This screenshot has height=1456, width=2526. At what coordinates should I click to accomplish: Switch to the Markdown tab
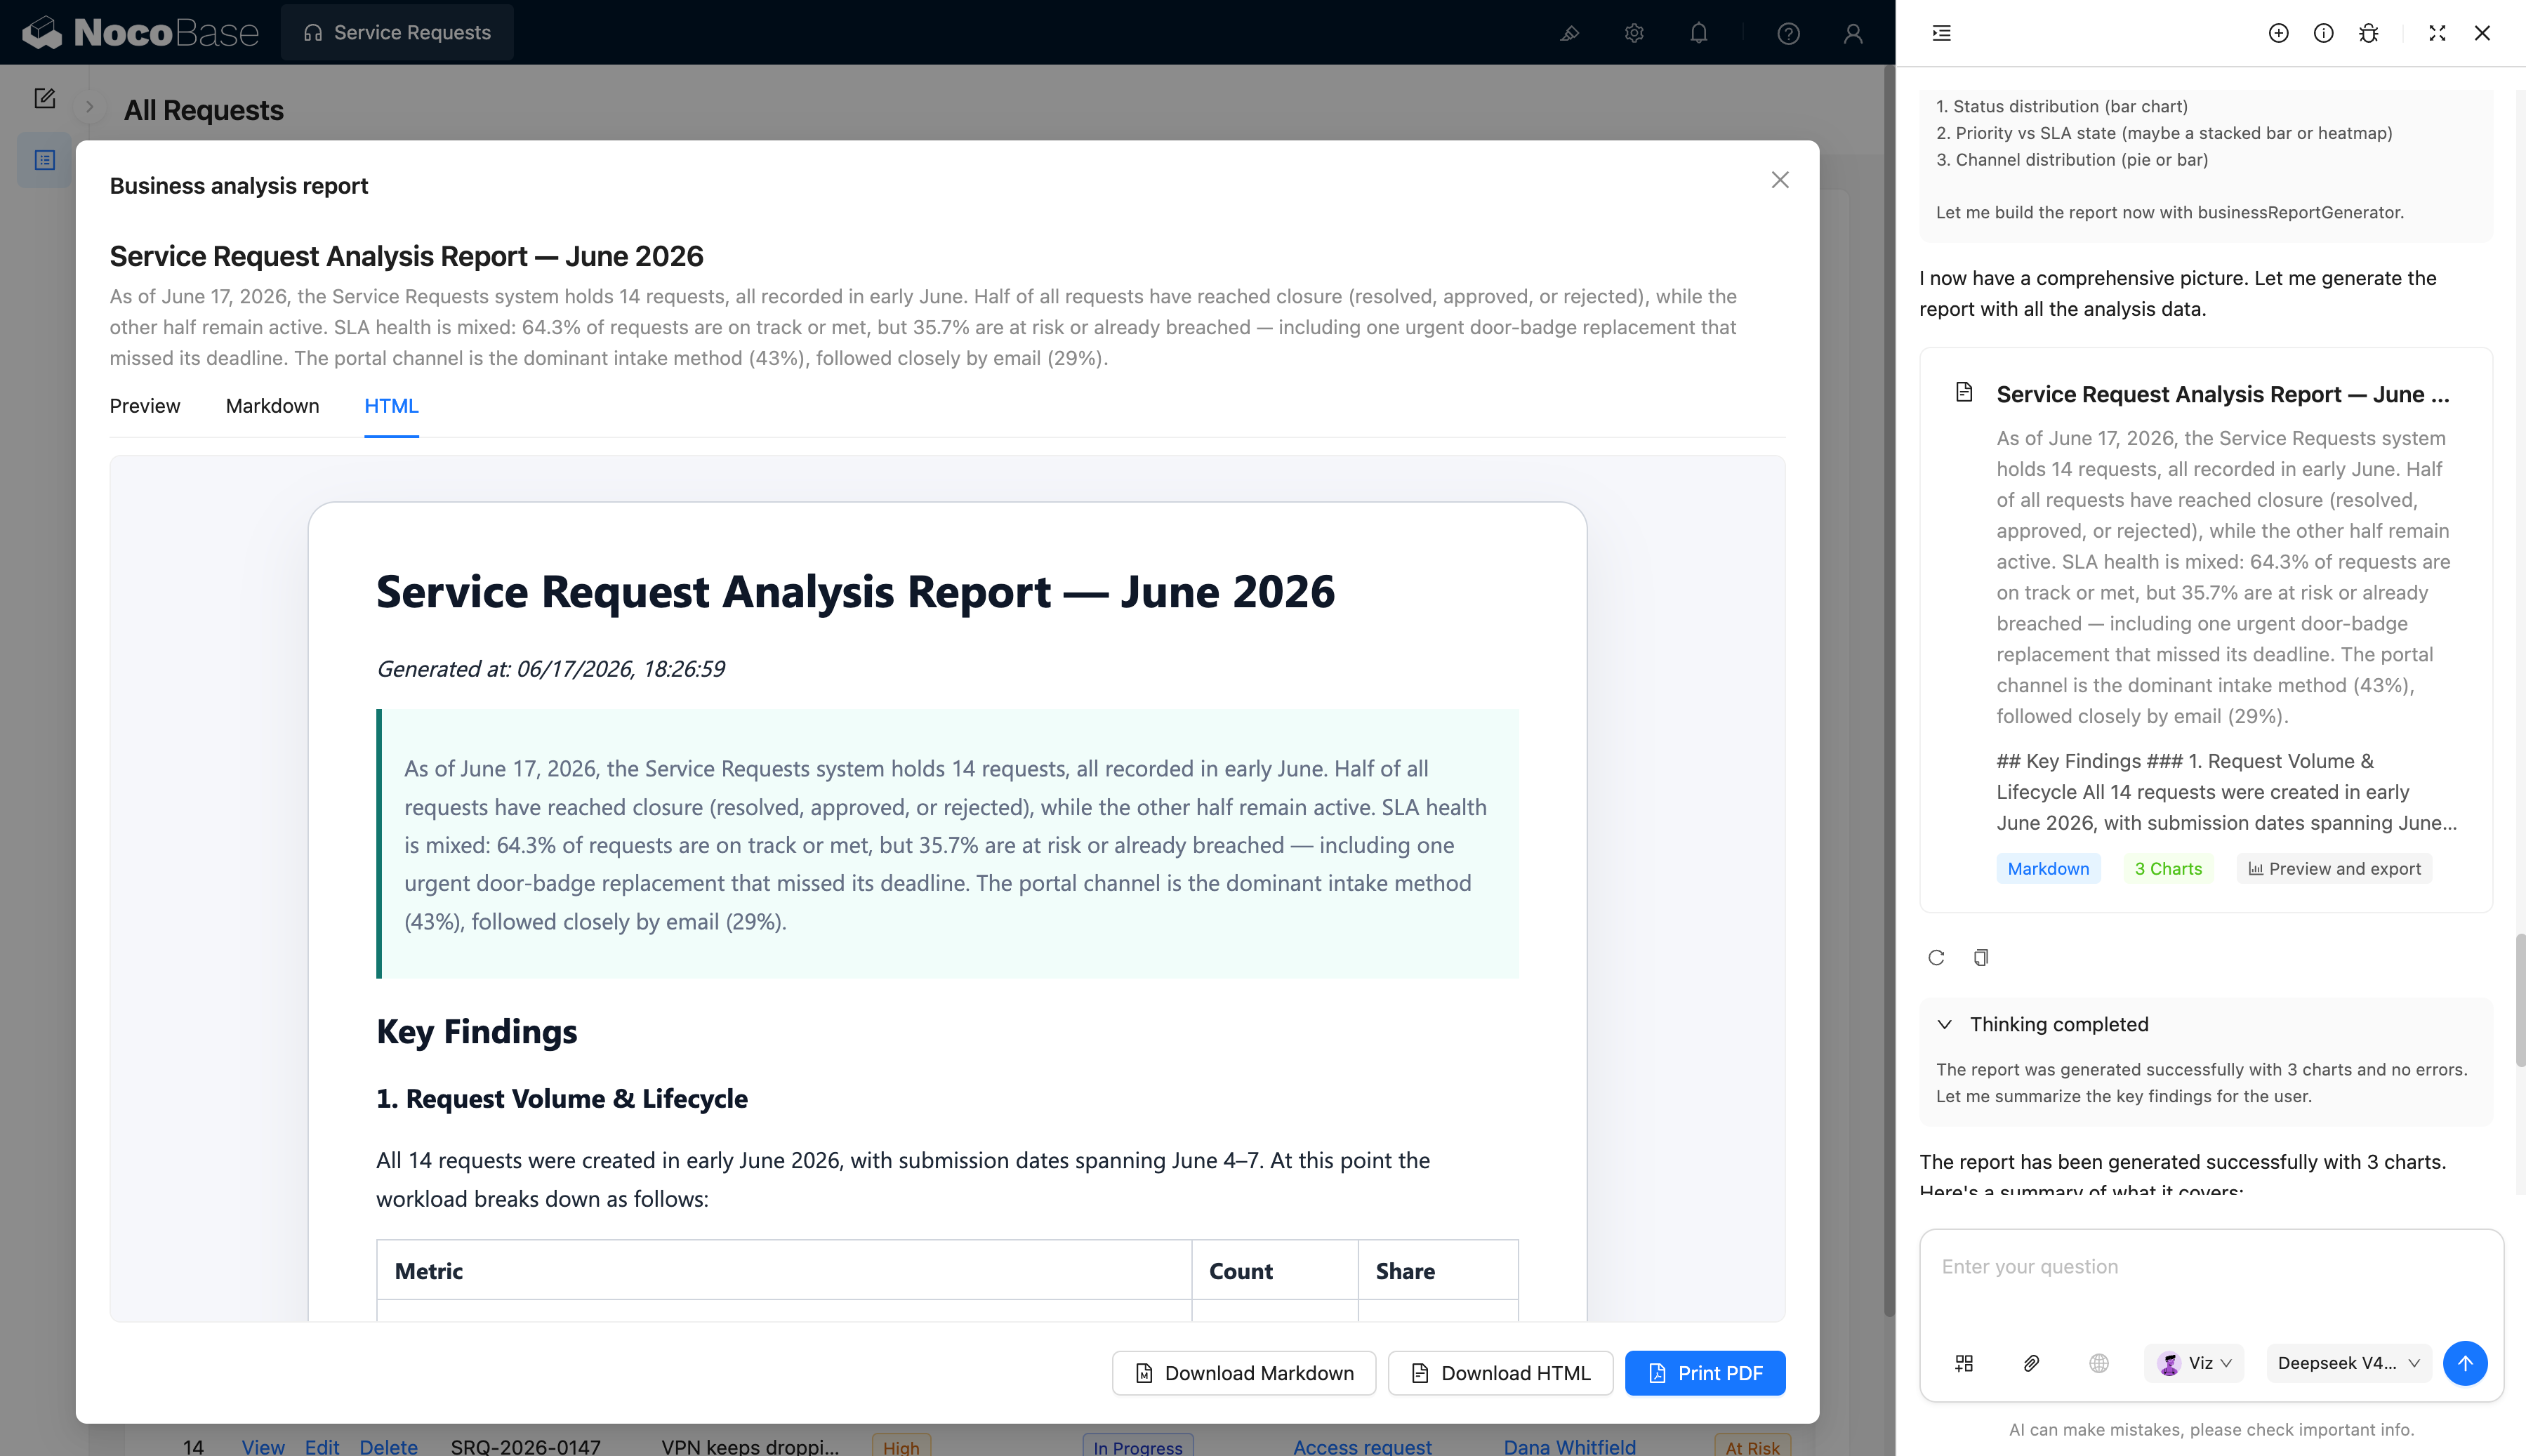click(x=272, y=406)
